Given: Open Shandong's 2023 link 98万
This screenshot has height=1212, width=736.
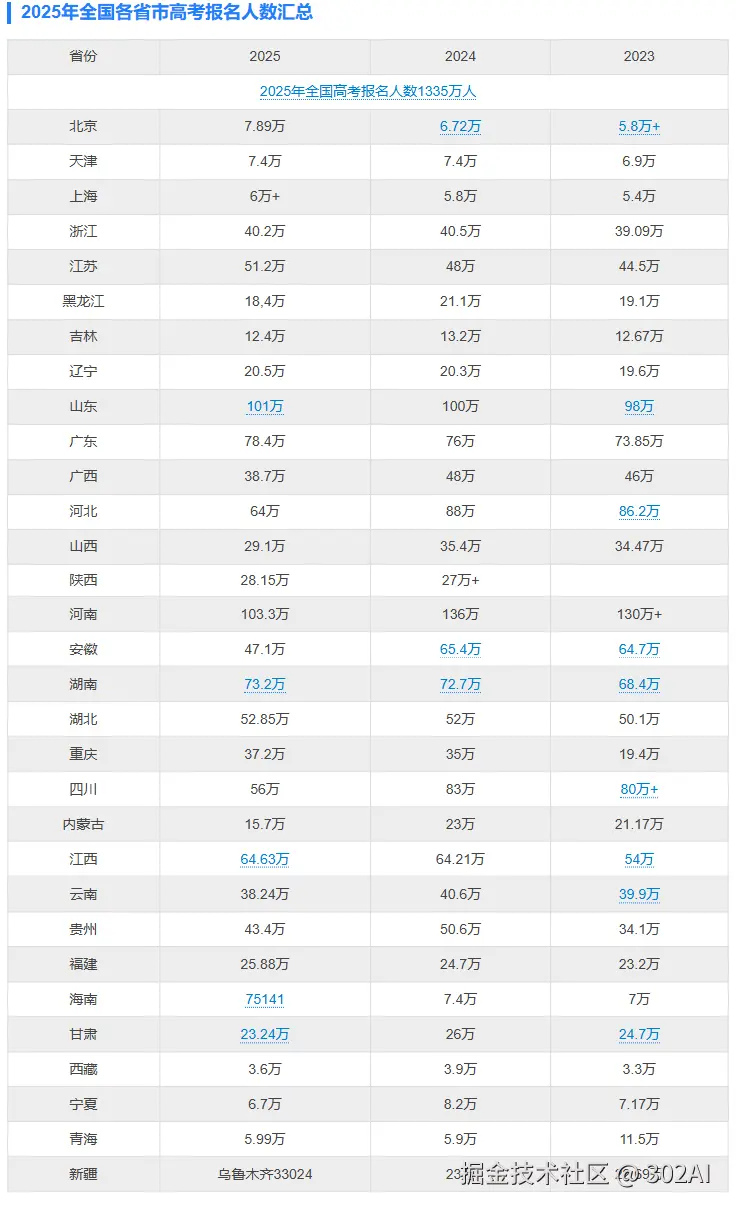Looking at the screenshot, I should click(x=639, y=406).
